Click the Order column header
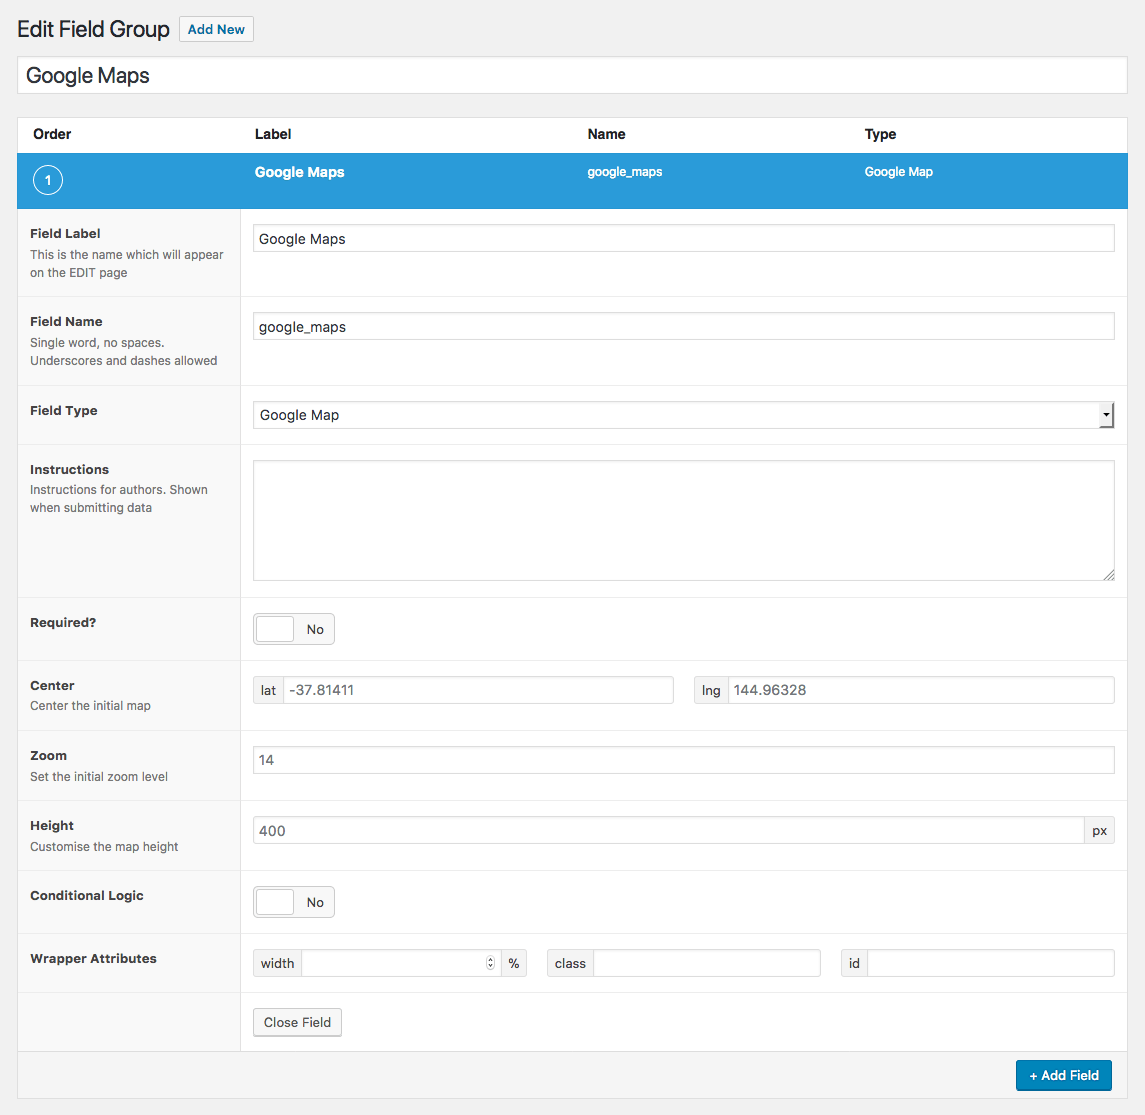 click(52, 134)
